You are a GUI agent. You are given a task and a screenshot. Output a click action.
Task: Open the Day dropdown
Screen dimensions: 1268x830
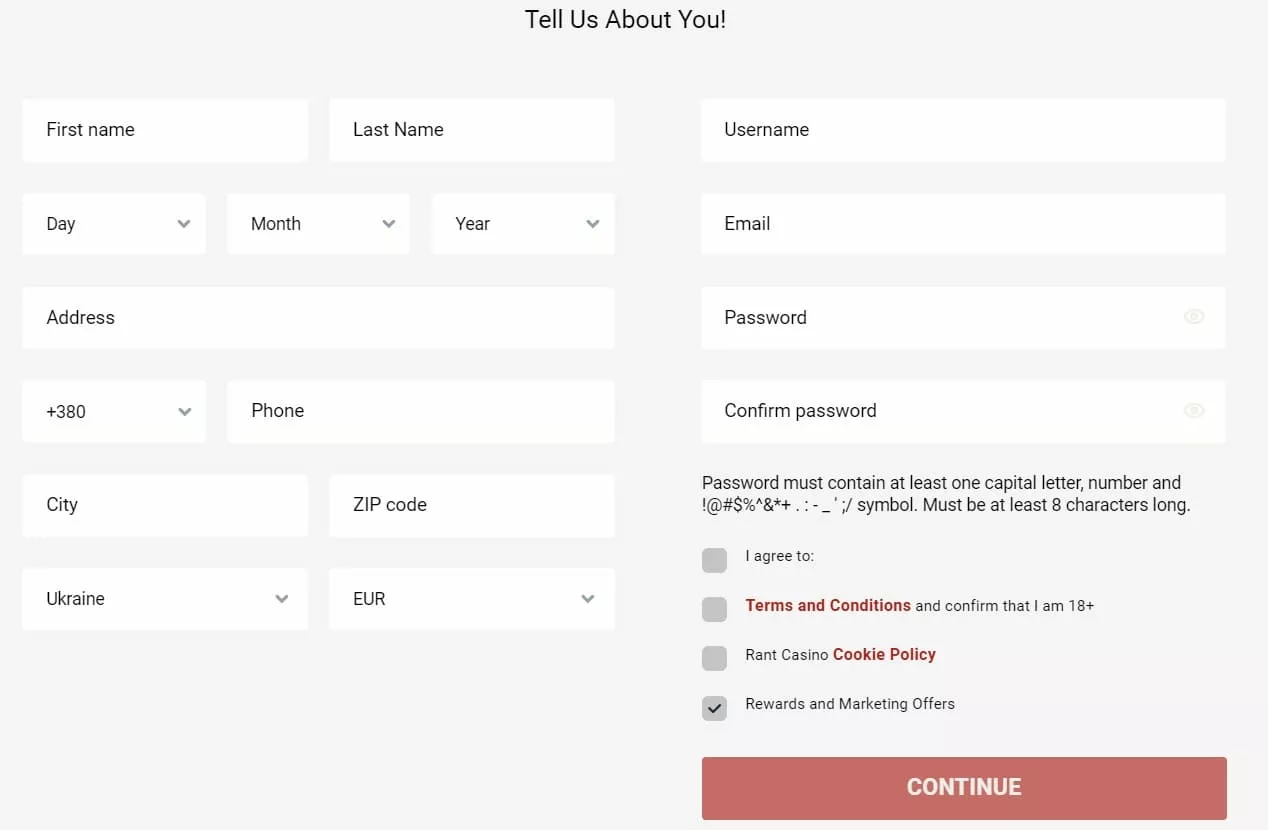point(114,224)
